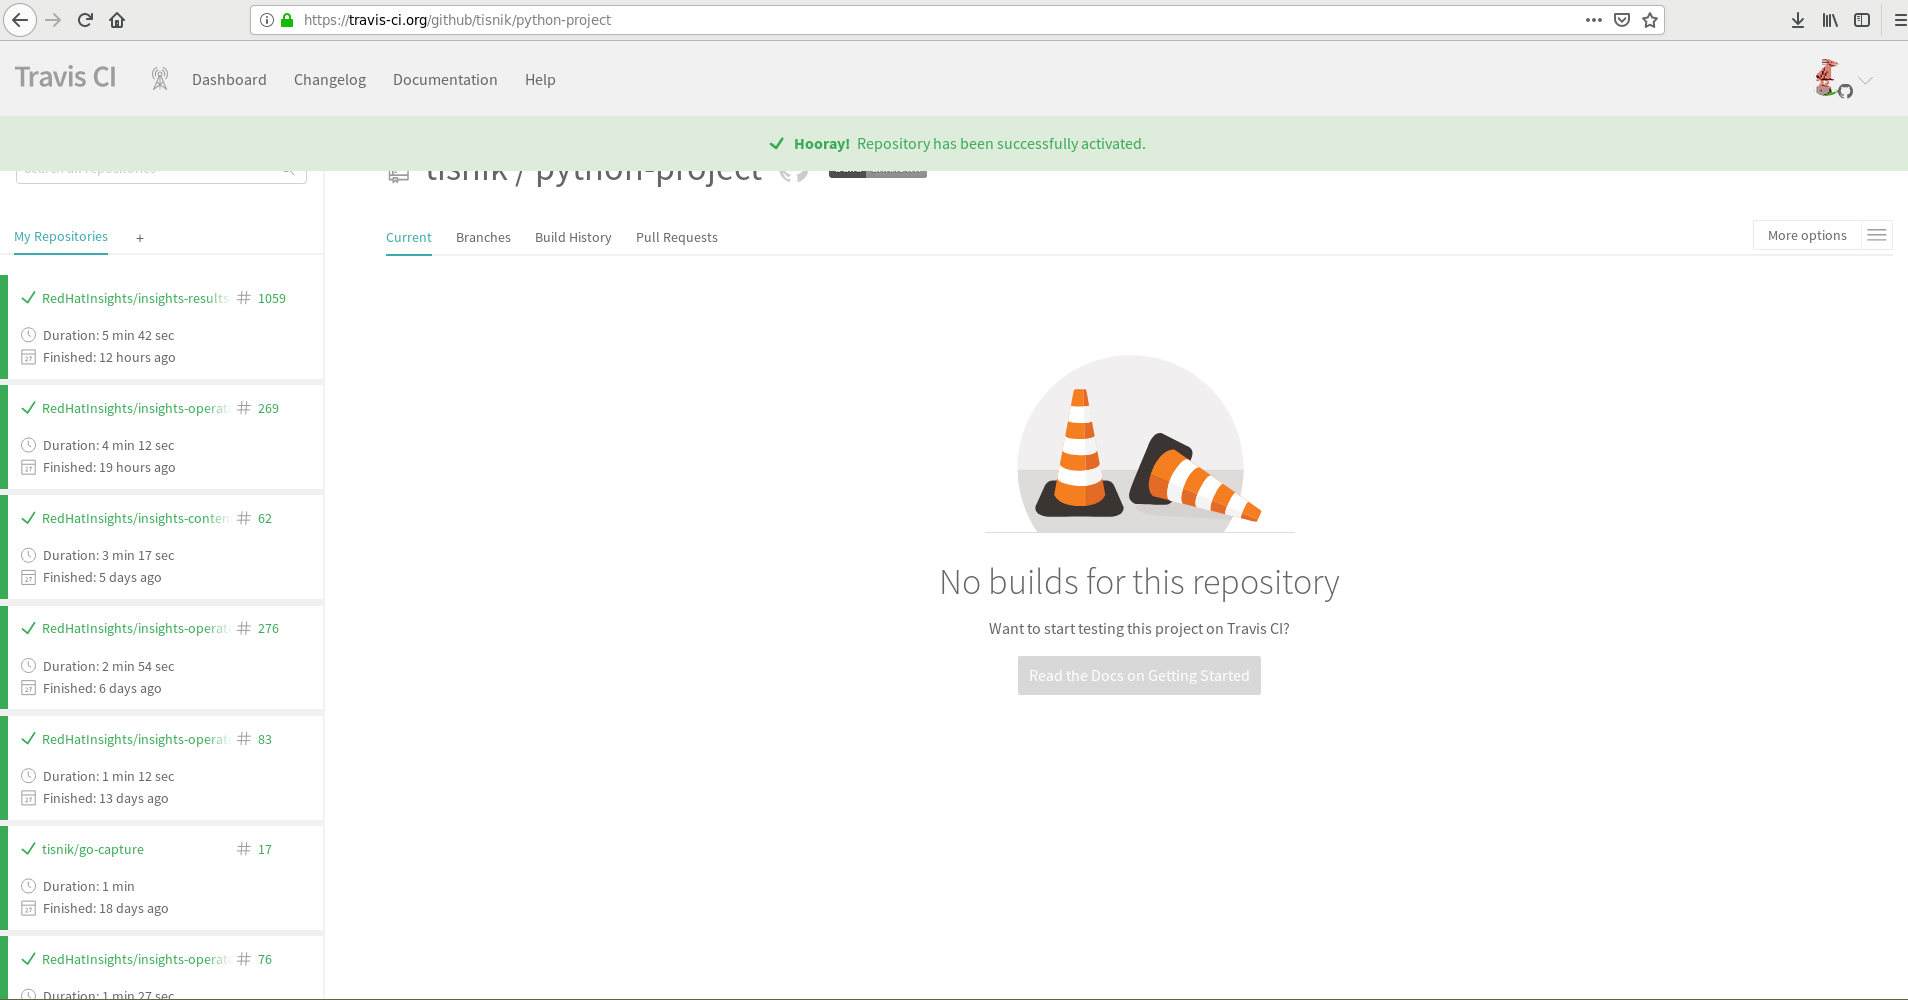Switch to the My Repositories tab
This screenshot has width=1908, height=1000.
[61, 237]
